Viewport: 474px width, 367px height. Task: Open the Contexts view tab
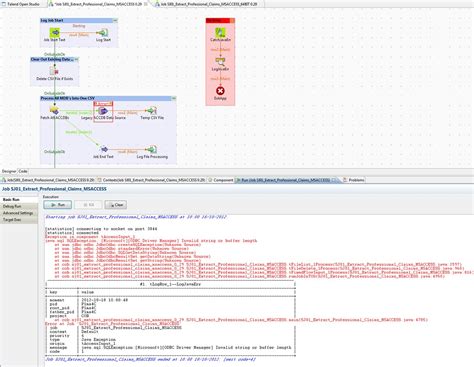click(151, 180)
